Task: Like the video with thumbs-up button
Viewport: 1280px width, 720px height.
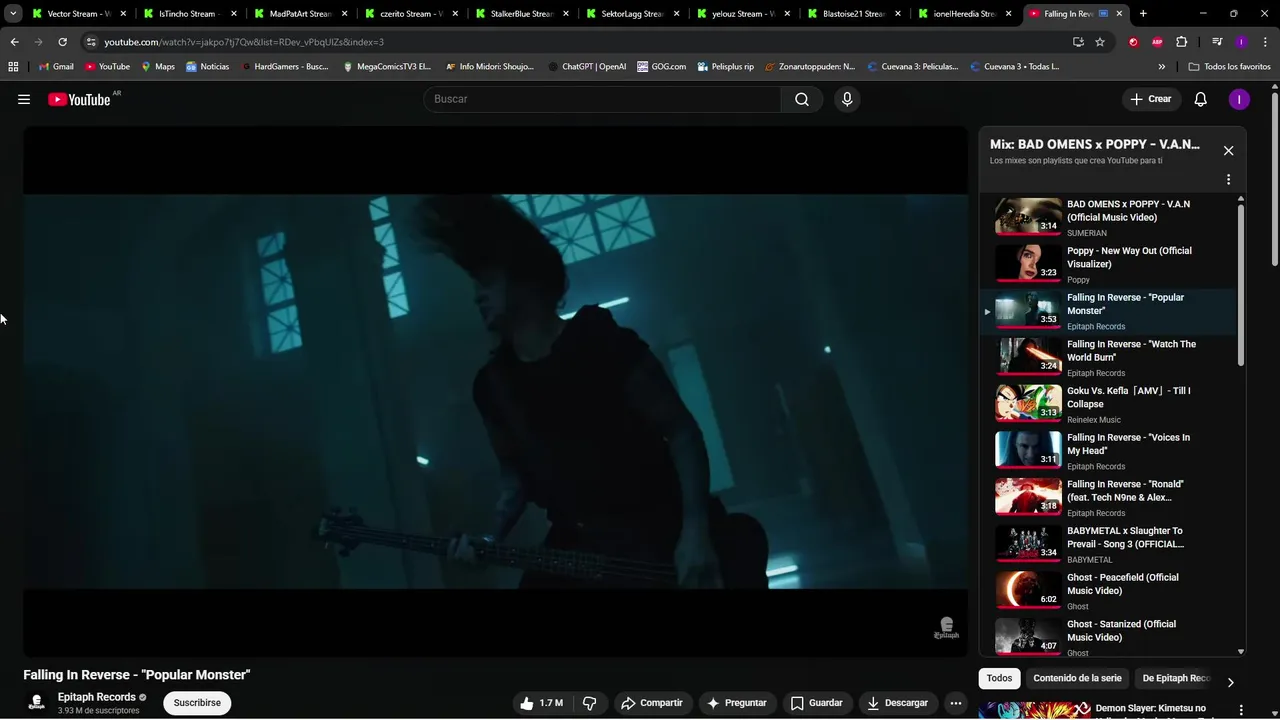Action: tap(541, 703)
